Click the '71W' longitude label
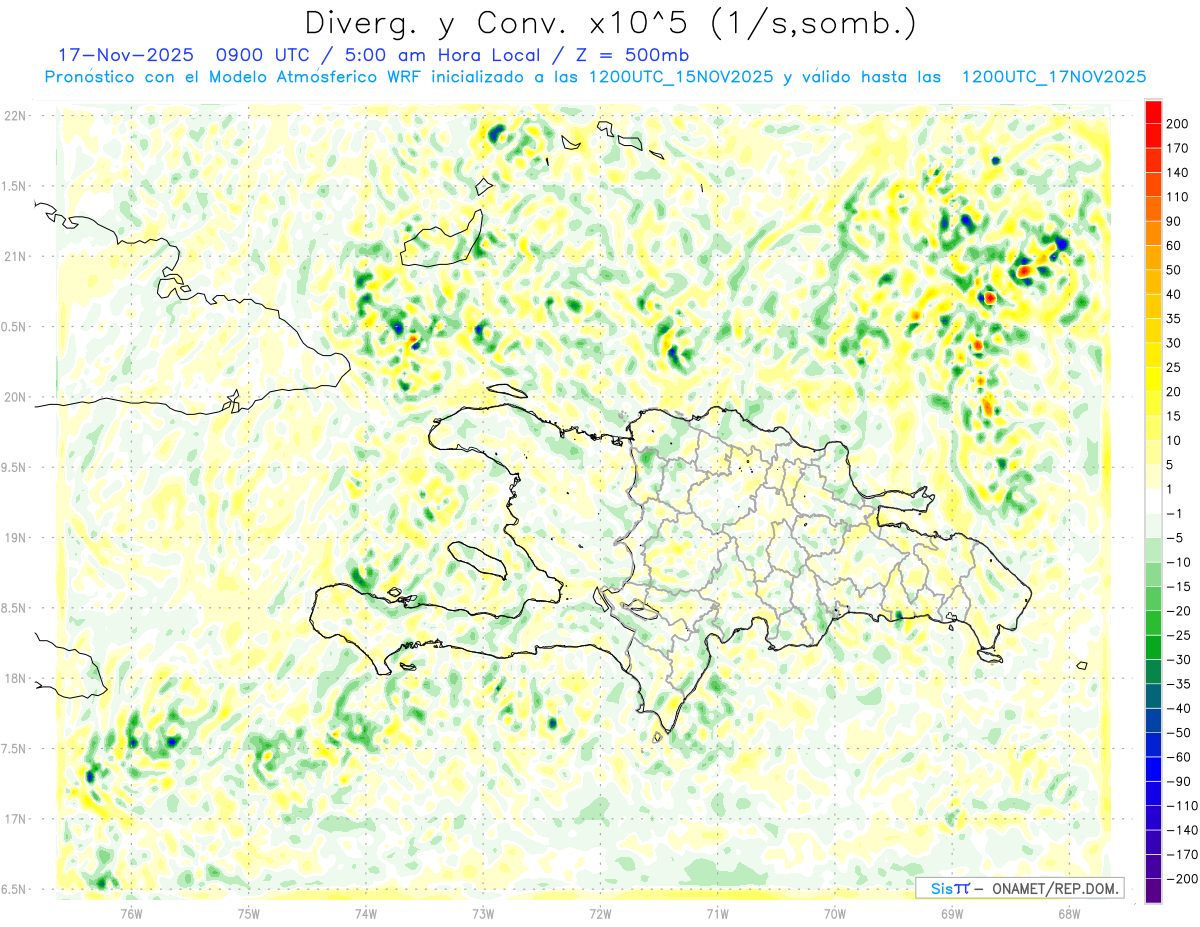Viewport: 1200px width, 927px height. (717, 912)
